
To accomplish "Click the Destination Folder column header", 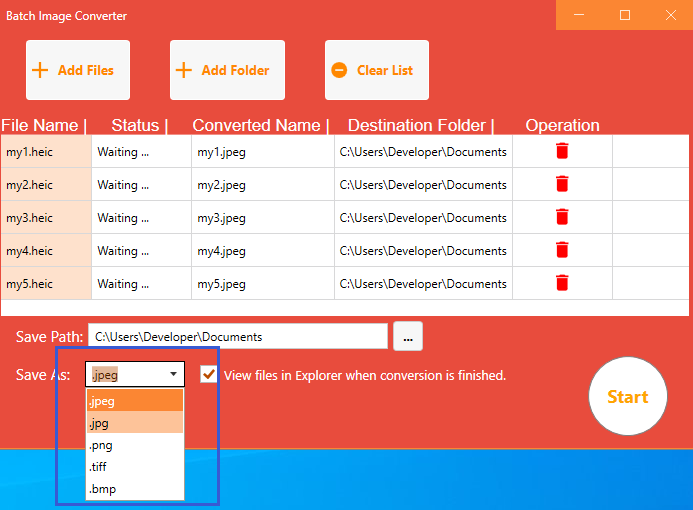I will [x=420, y=125].
